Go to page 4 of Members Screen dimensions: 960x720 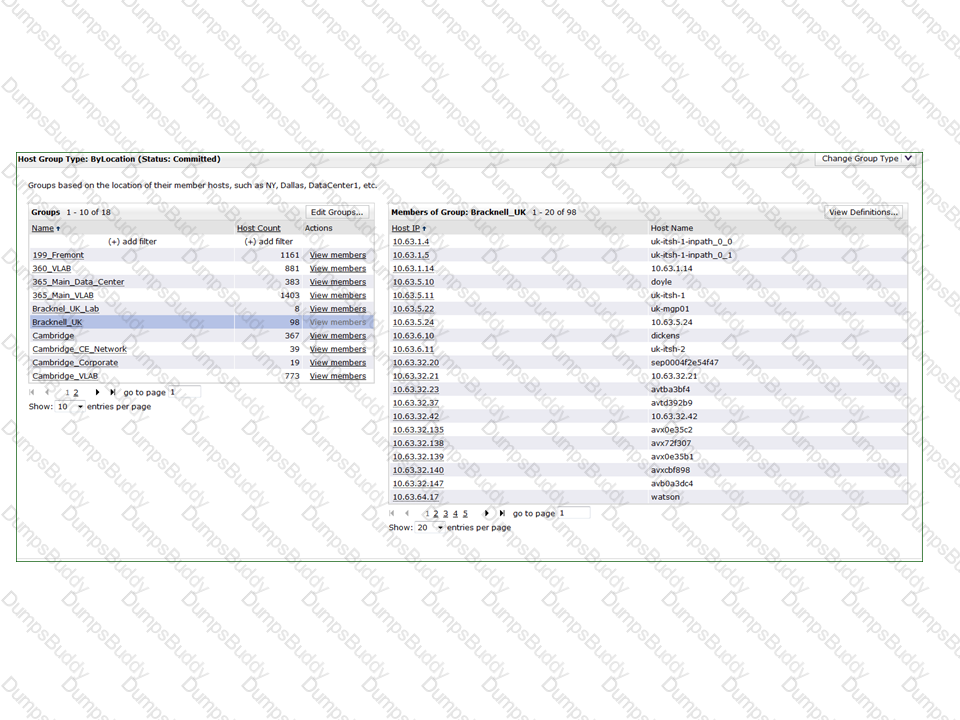(456, 514)
